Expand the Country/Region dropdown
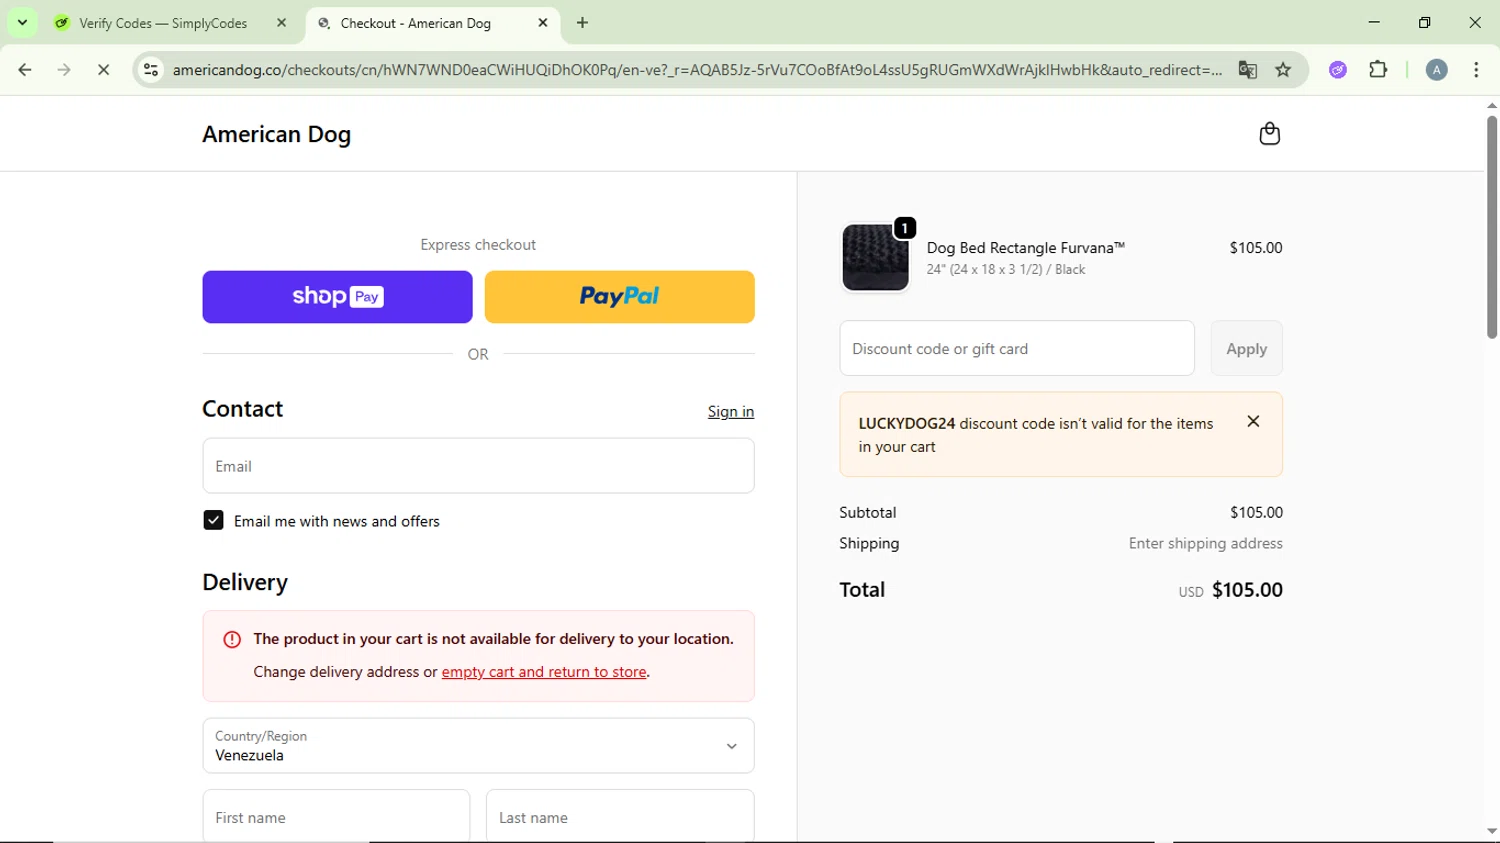The height and width of the screenshot is (843, 1500). tap(478, 745)
